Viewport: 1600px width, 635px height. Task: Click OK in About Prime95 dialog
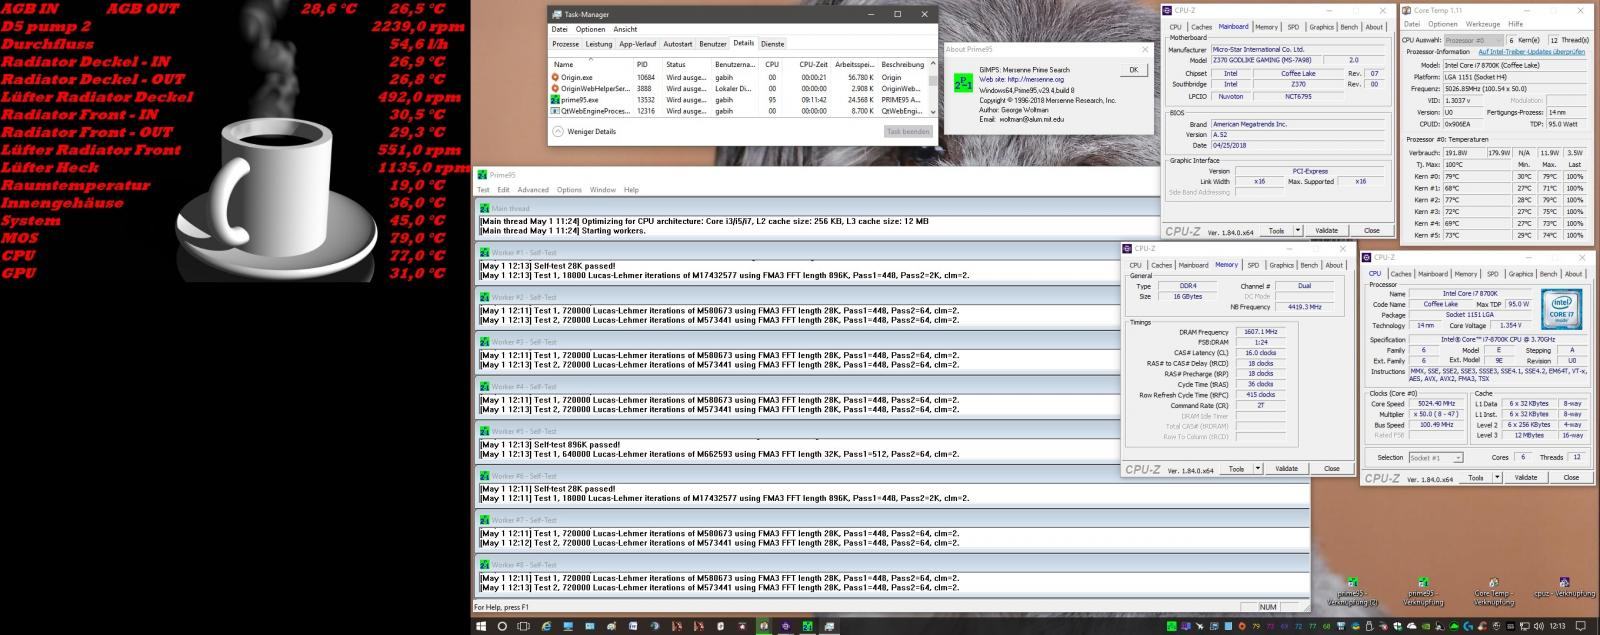(x=1133, y=70)
